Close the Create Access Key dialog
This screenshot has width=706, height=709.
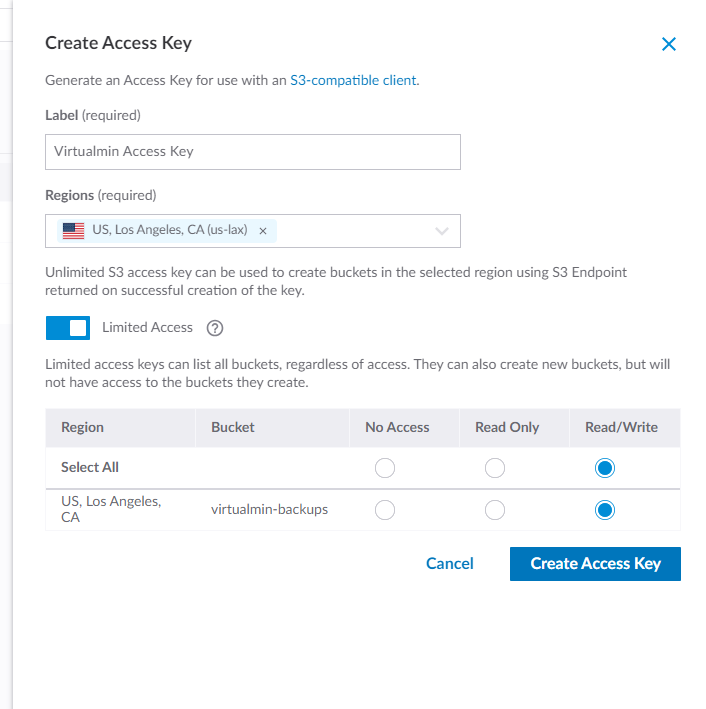coord(669,44)
